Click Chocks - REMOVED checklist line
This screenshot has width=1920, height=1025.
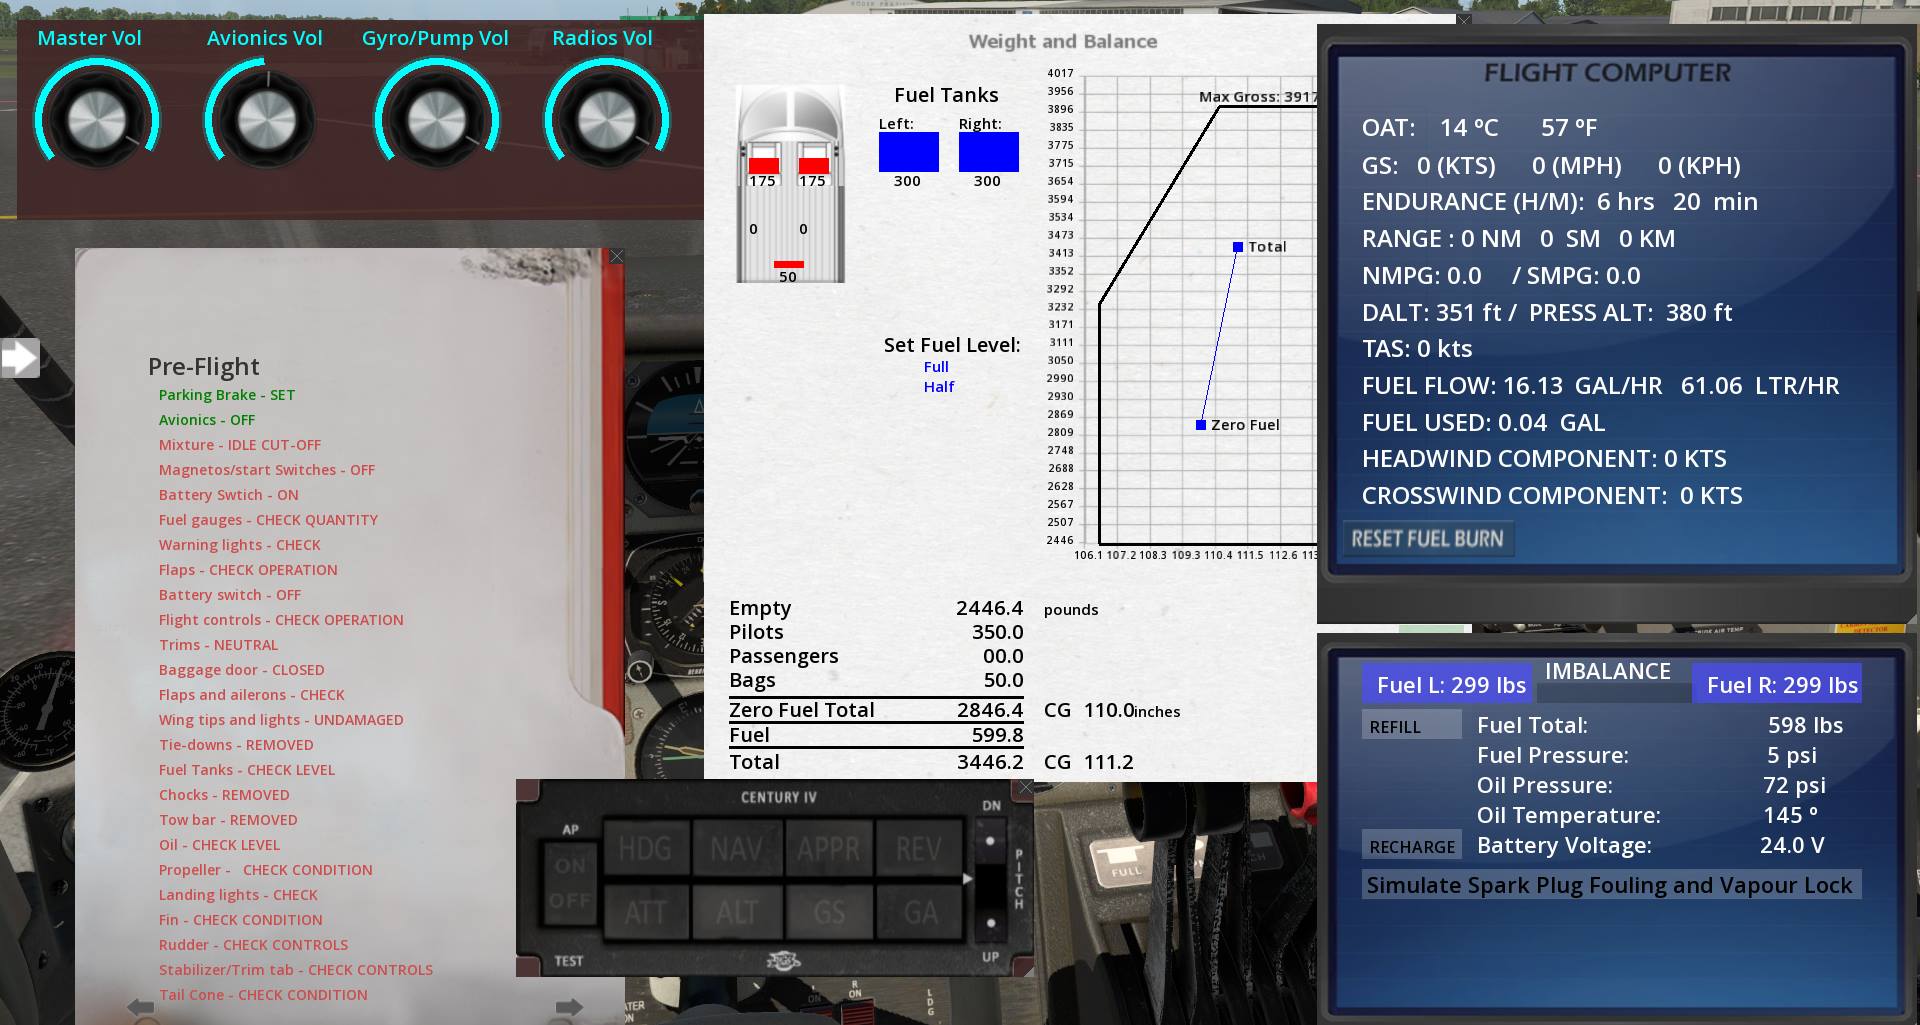(x=224, y=795)
